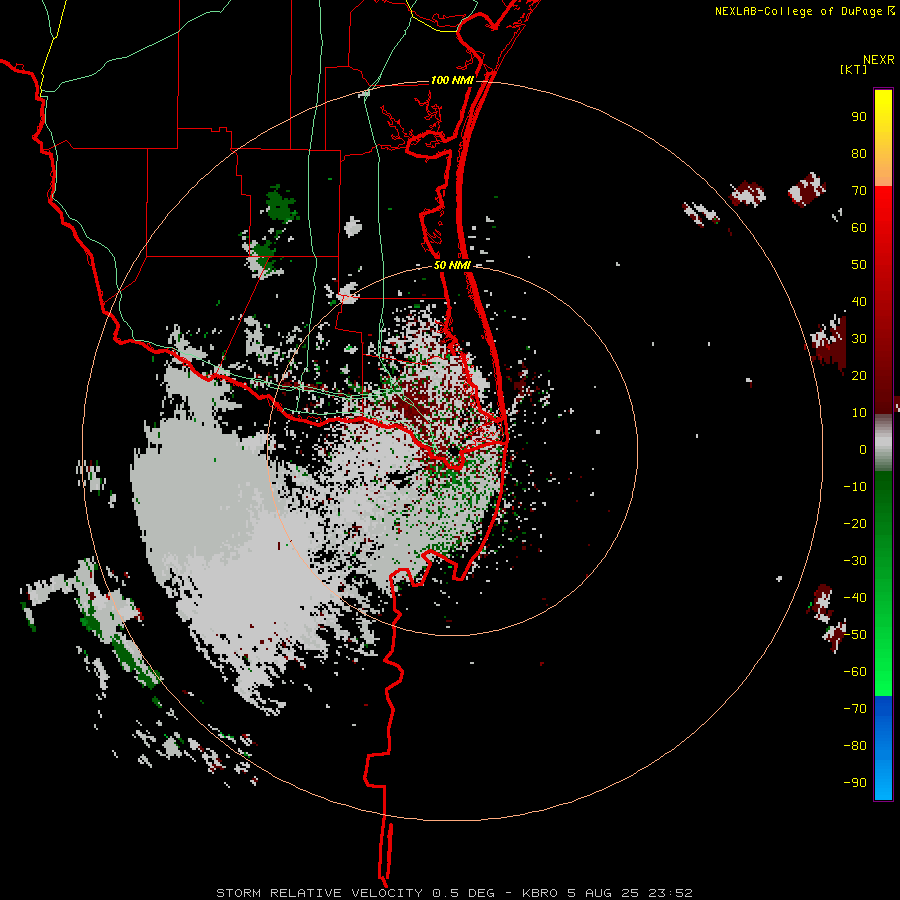900x900 pixels.
Task: Select the 0 value on the velocity scale
Action: coord(863,450)
